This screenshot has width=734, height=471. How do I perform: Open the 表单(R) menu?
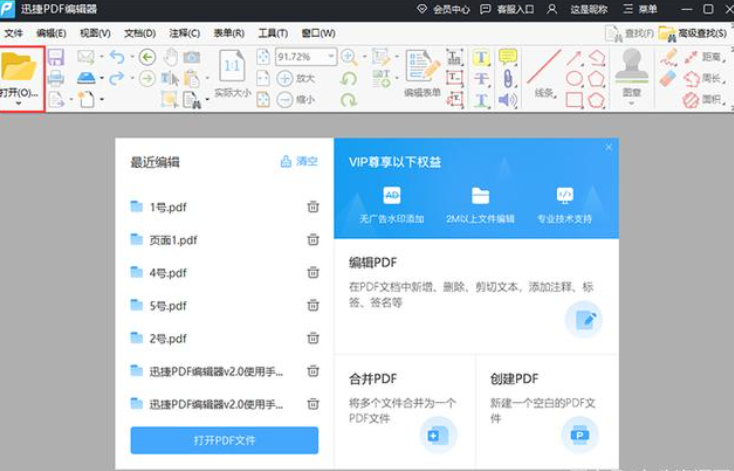click(229, 33)
